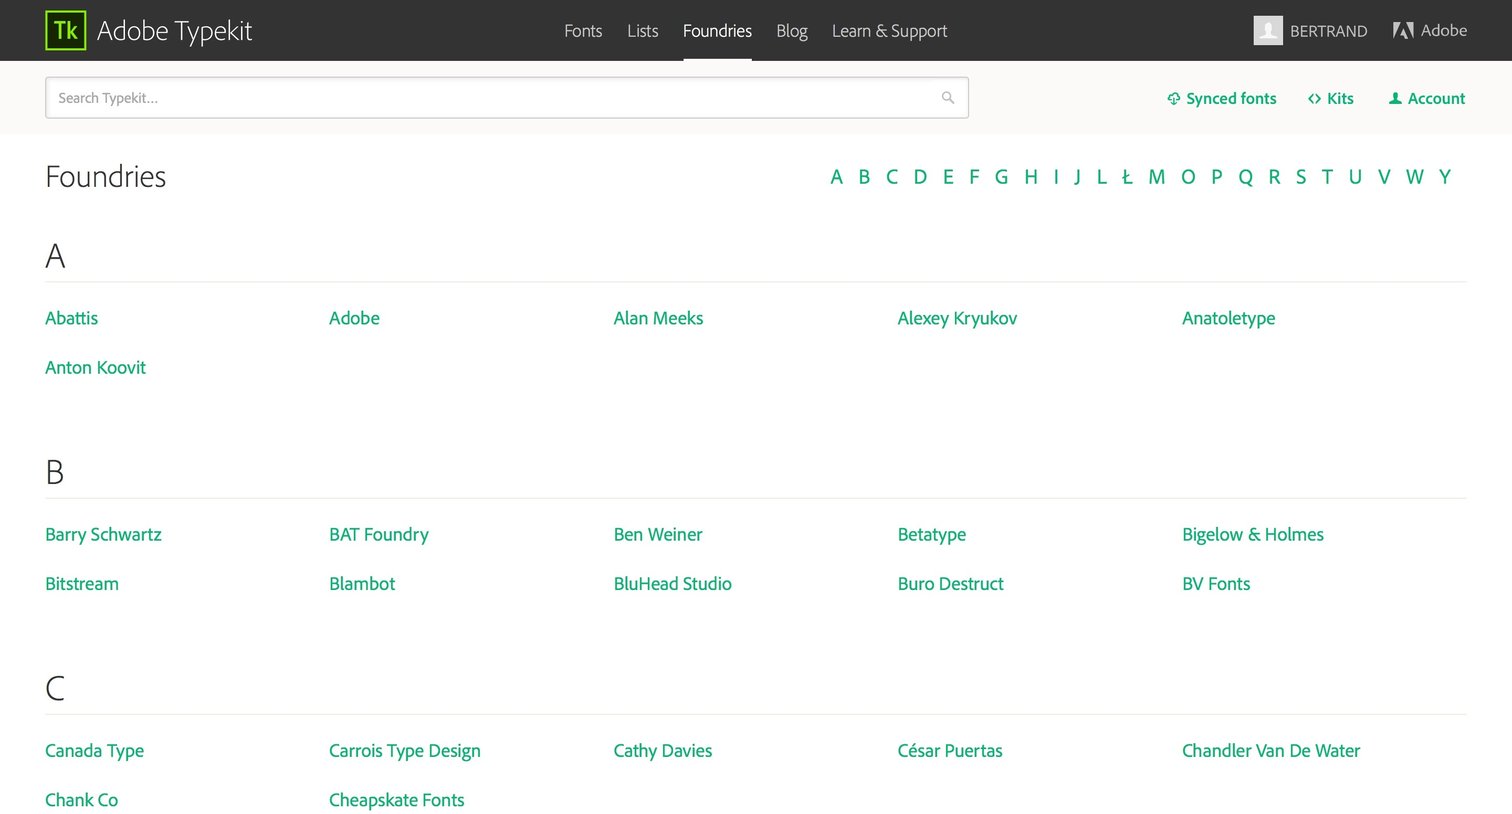Open the BAT Foundry link

(379, 535)
